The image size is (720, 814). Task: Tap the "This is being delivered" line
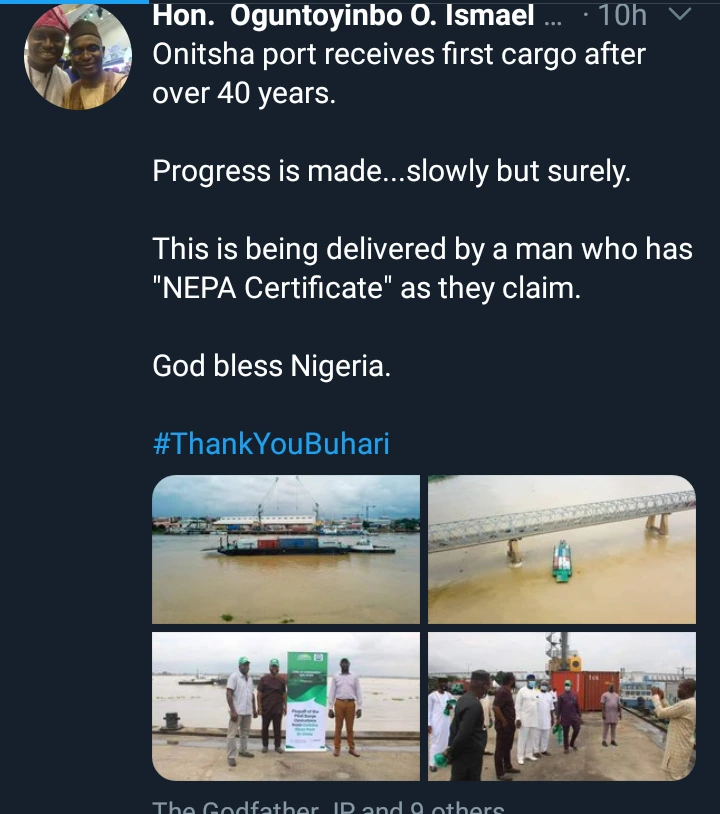tap(422, 249)
